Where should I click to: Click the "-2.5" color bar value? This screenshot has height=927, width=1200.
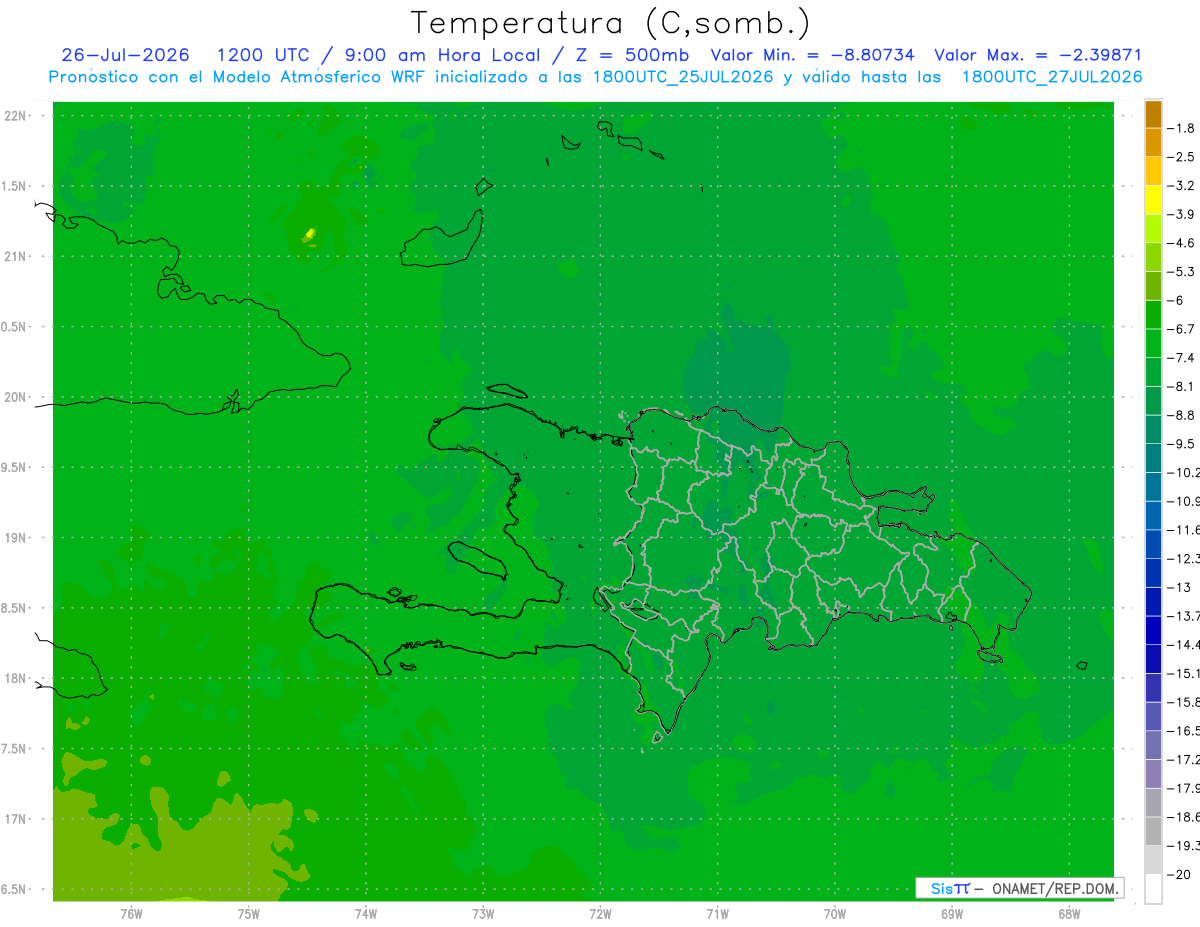coord(1181,157)
